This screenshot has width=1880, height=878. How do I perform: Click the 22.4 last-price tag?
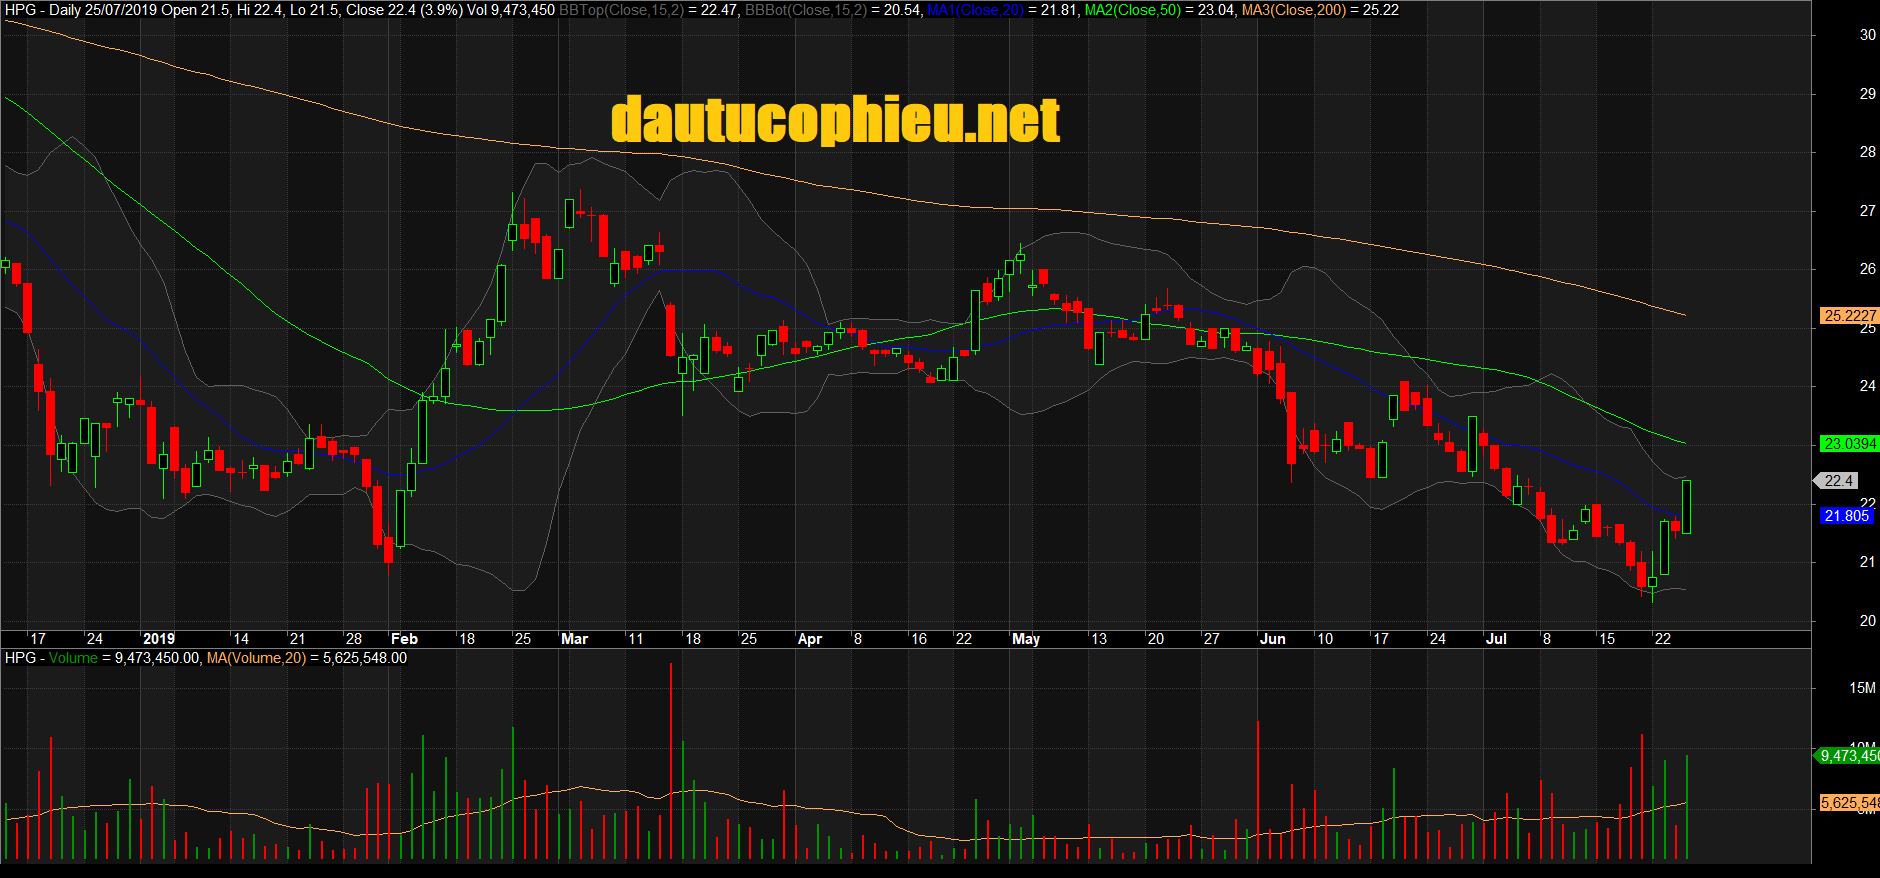click(x=1838, y=480)
